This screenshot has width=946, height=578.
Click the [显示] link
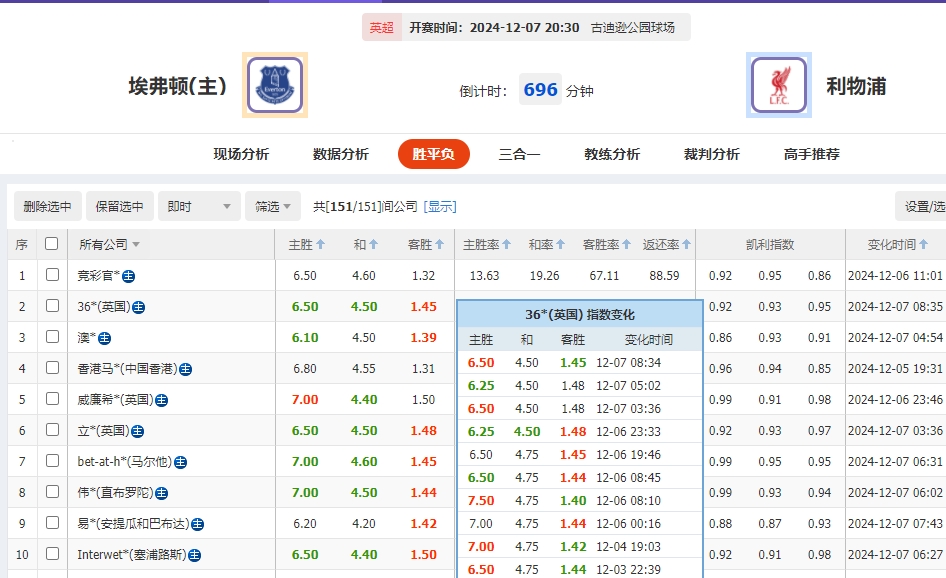coord(440,205)
